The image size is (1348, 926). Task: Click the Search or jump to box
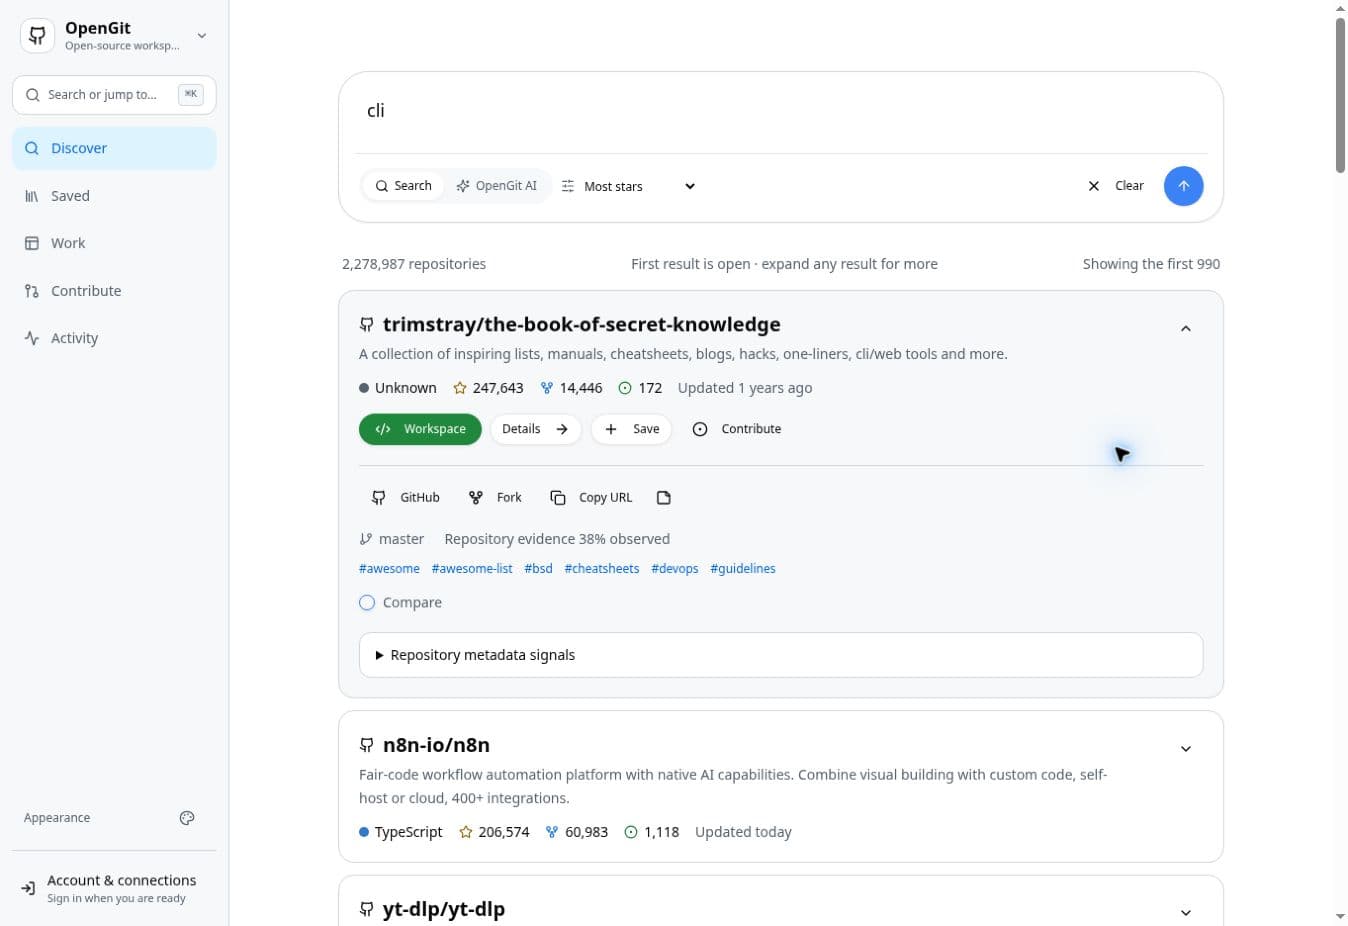[x=114, y=95]
